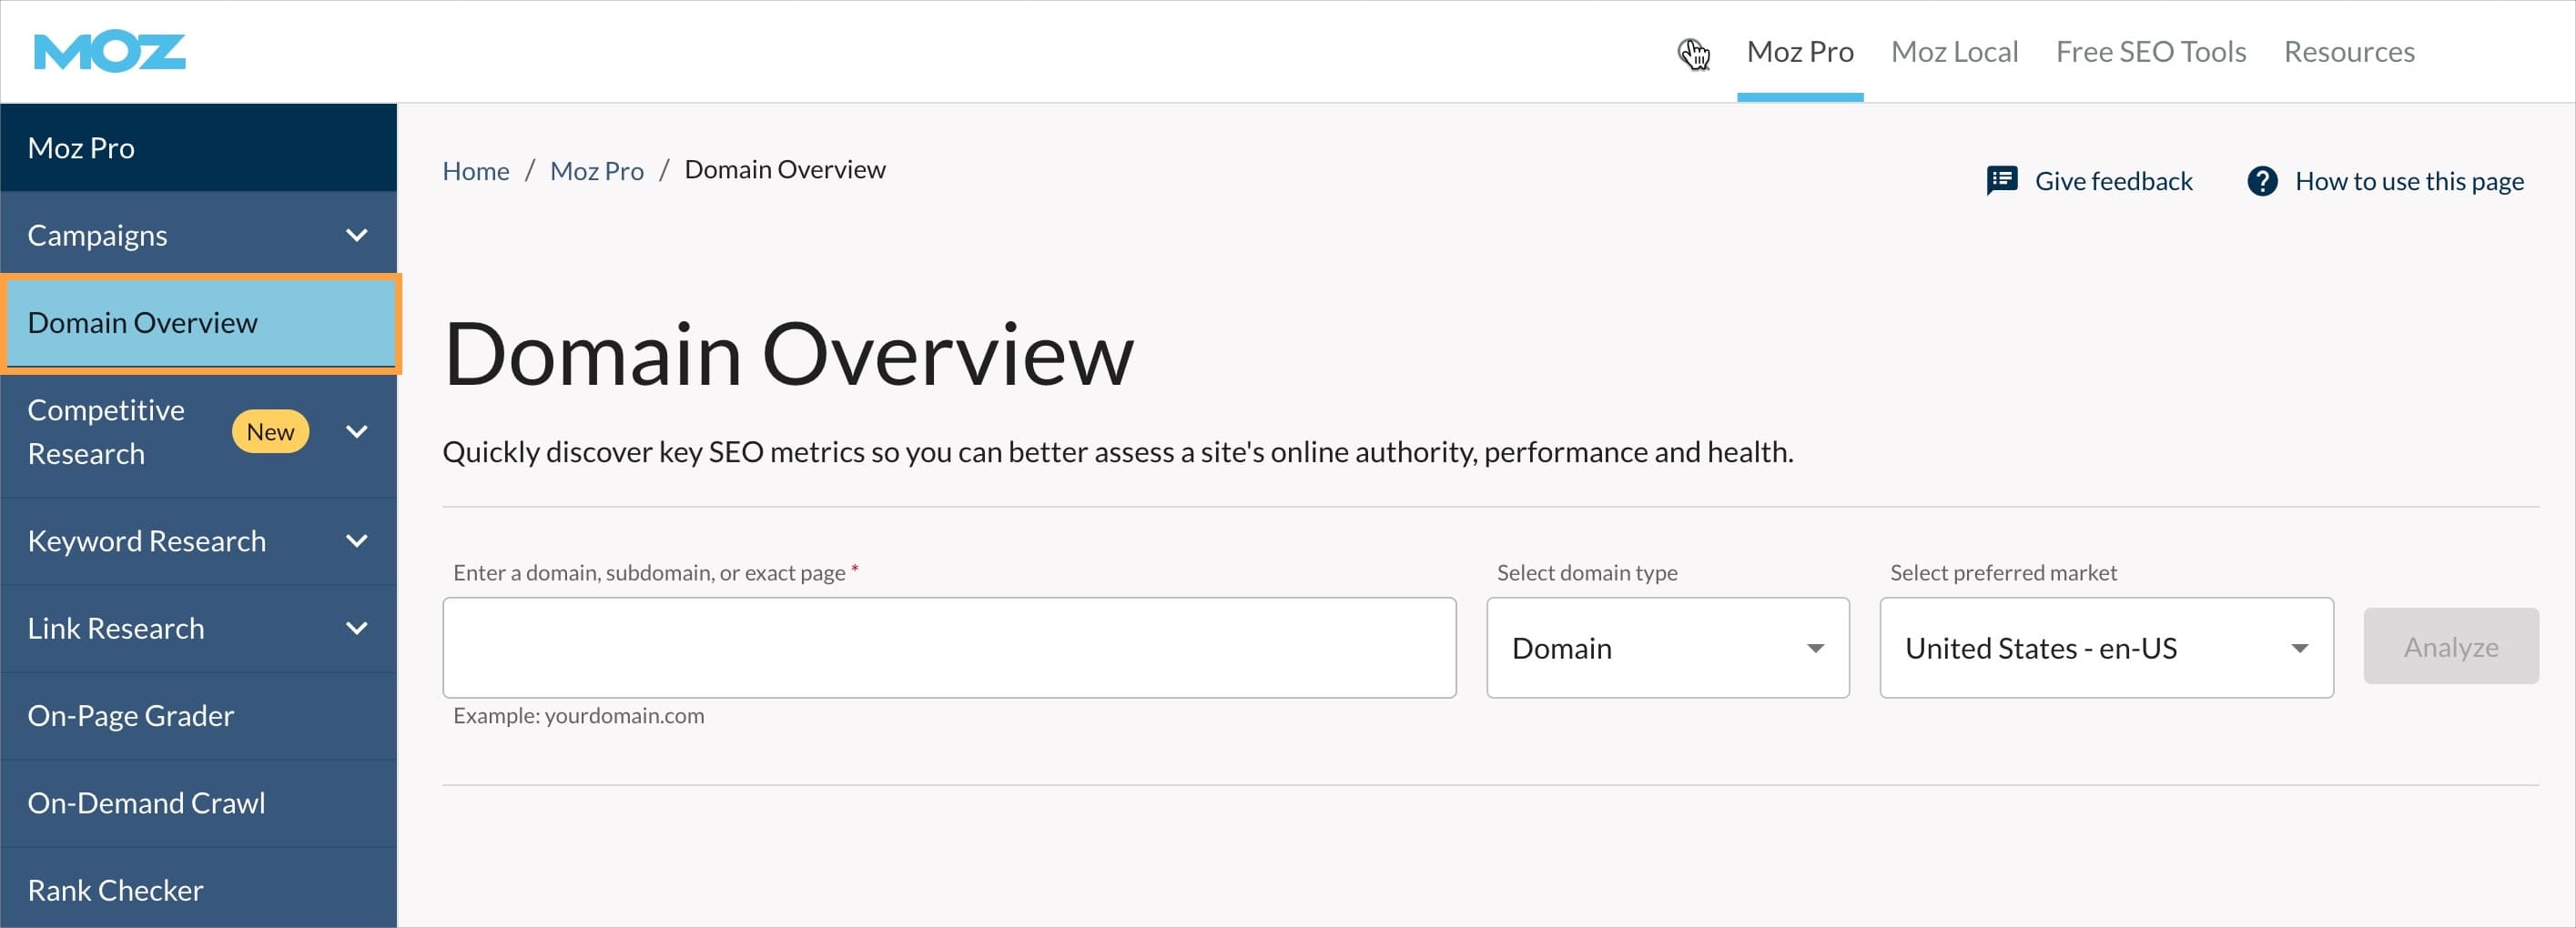This screenshot has width=2576, height=928.
Task: Click the Analyze button
Action: [x=2451, y=646]
